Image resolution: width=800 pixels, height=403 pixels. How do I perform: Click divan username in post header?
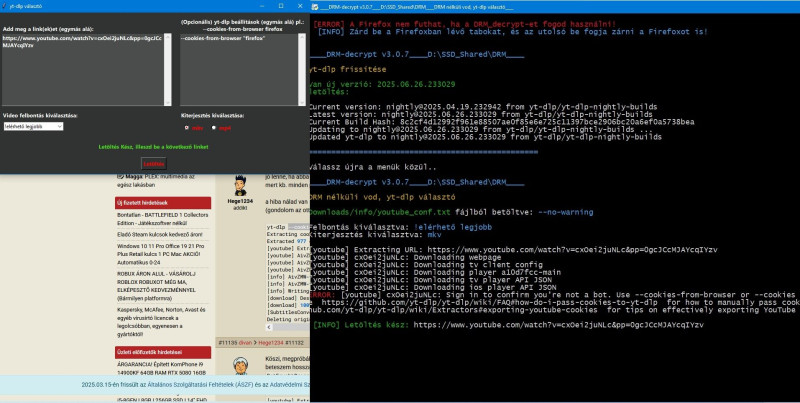pos(245,343)
